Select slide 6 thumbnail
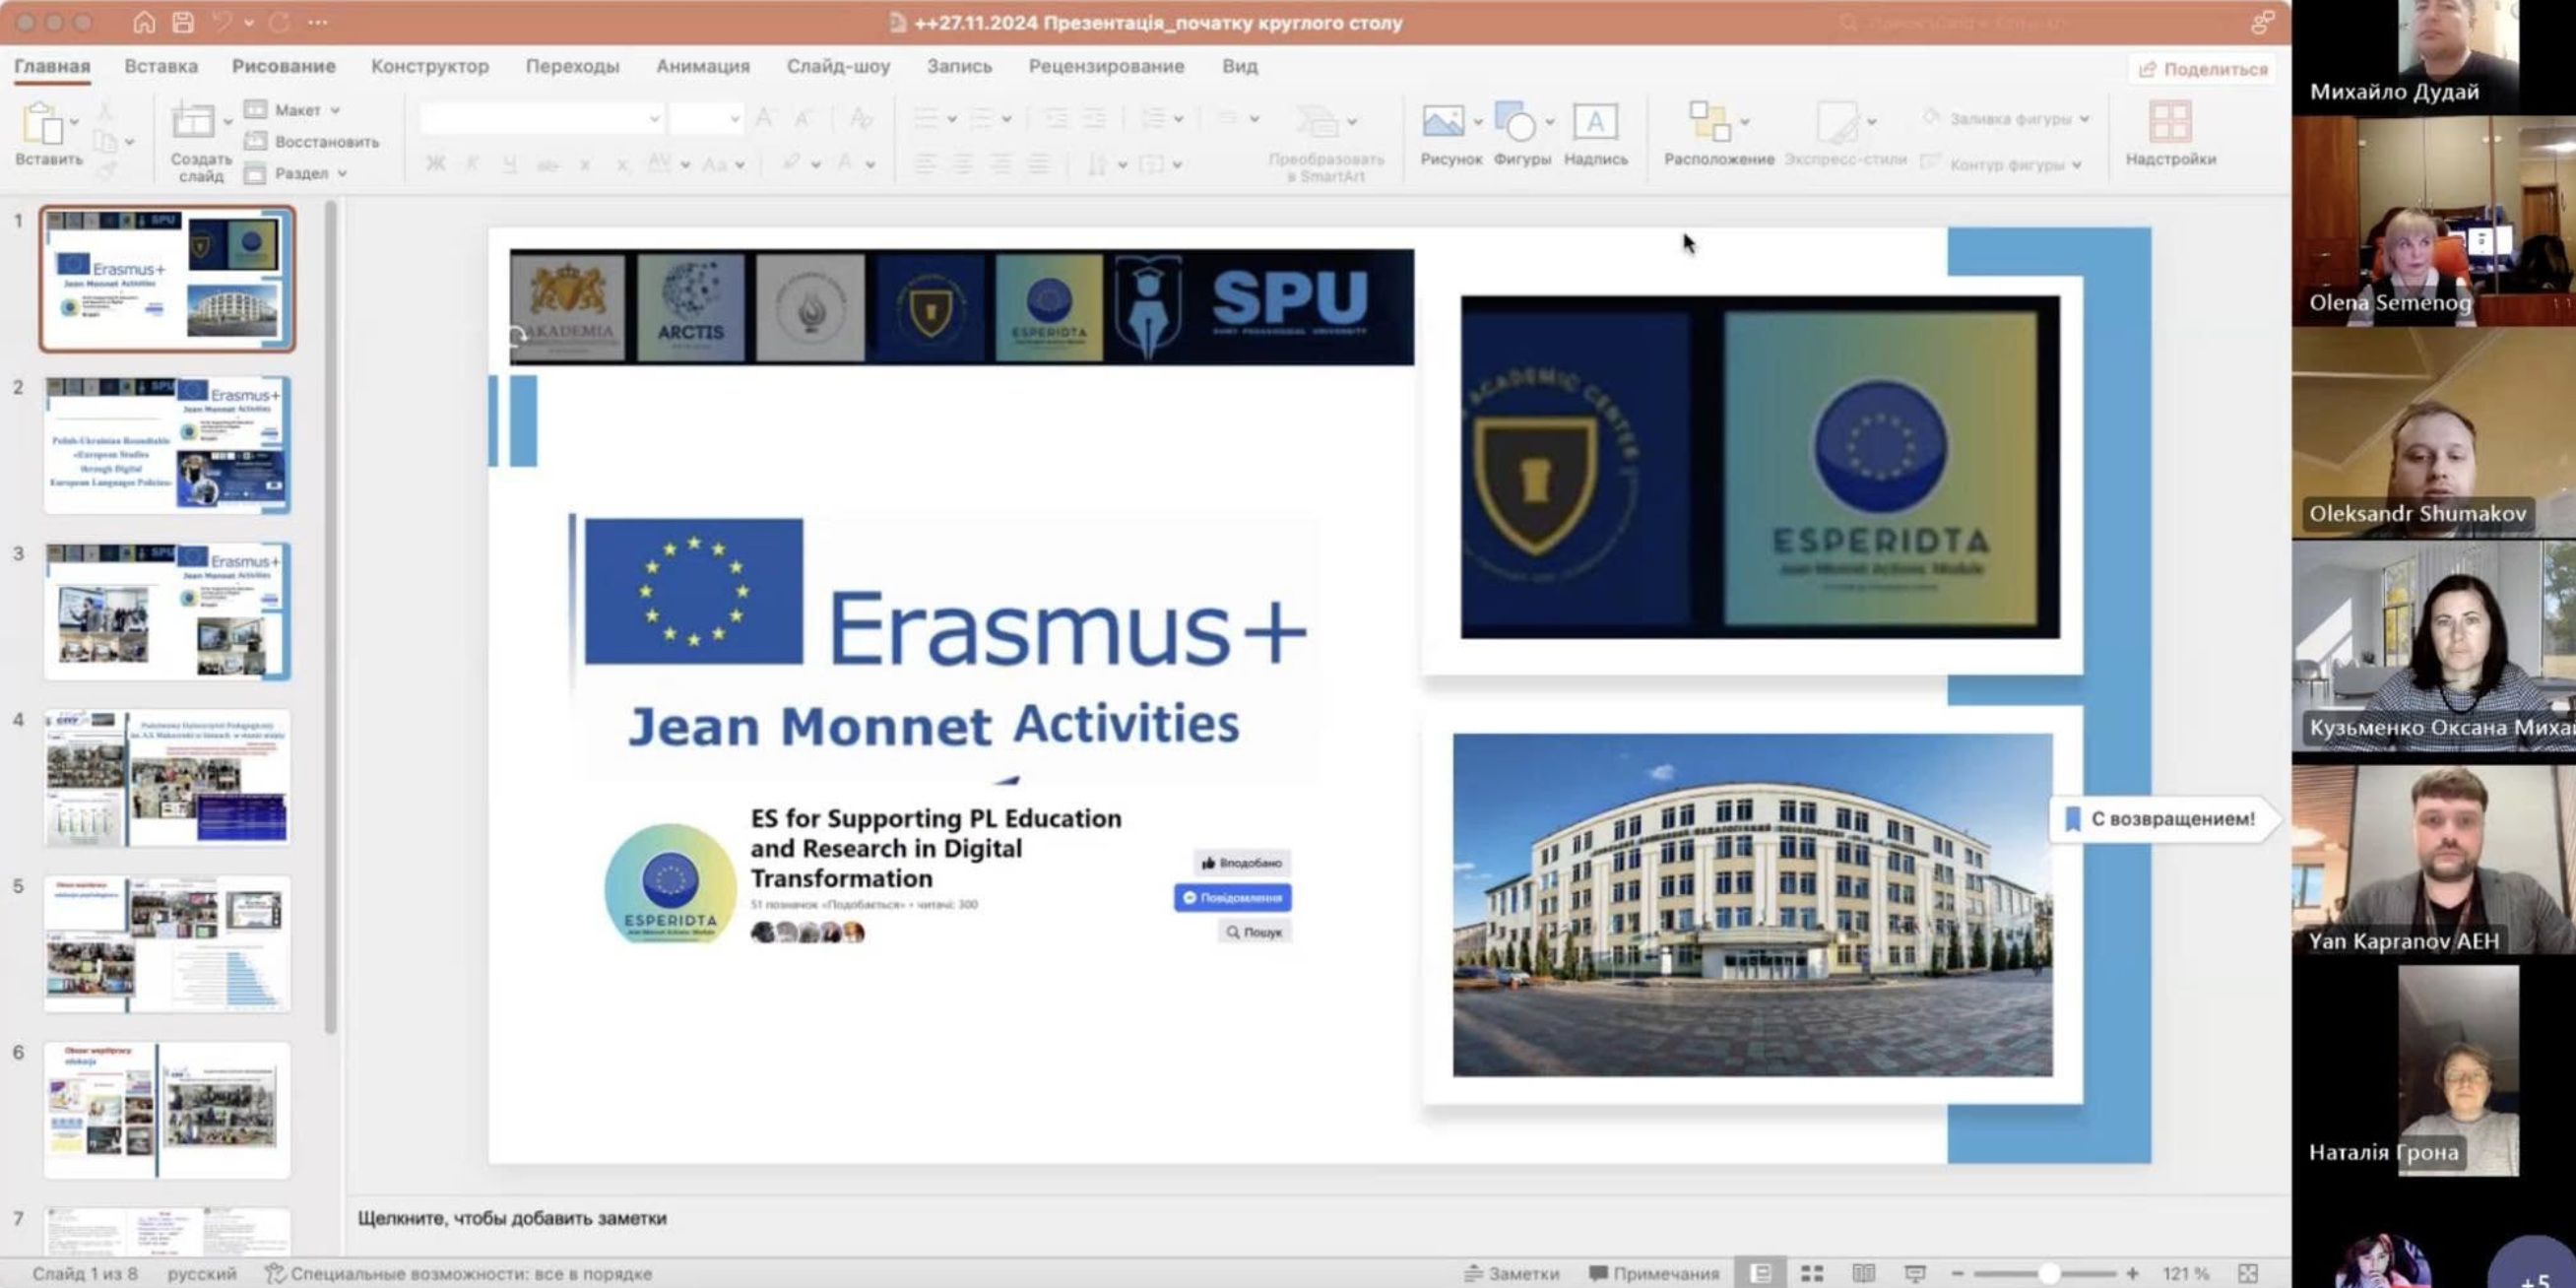Screen dimensions: 2576x1288 (x=167, y=1110)
